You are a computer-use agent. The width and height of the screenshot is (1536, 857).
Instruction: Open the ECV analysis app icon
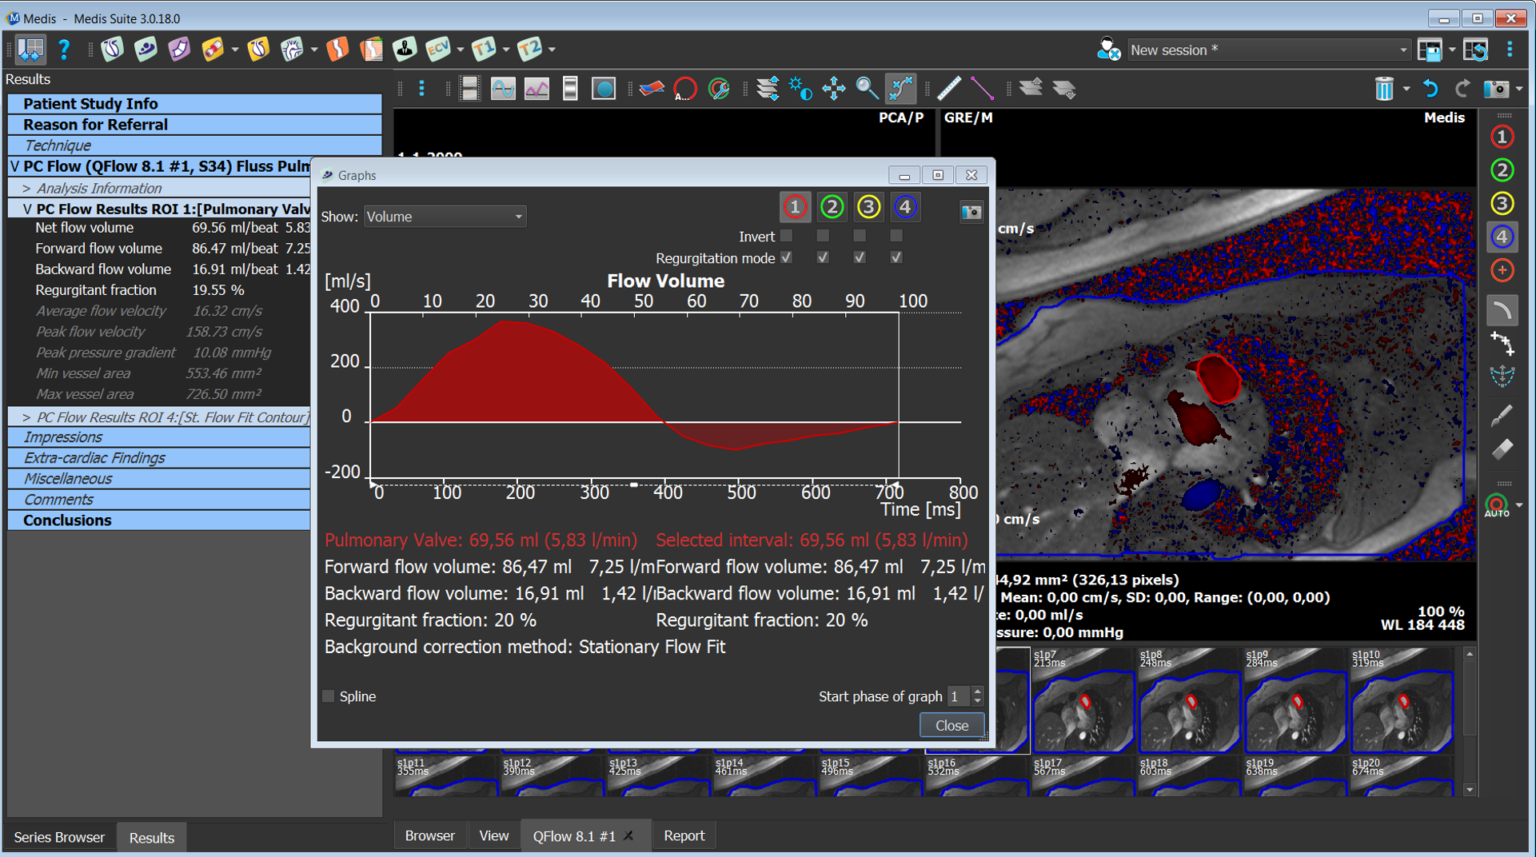pos(438,49)
